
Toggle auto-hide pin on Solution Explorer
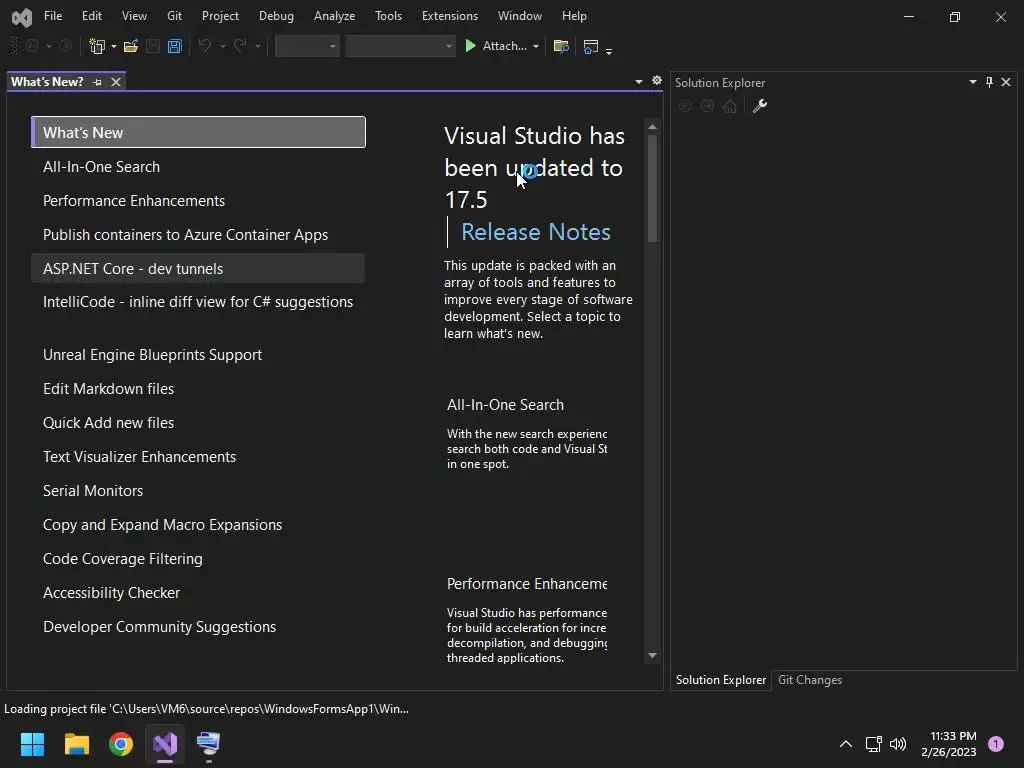click(989, 82)
